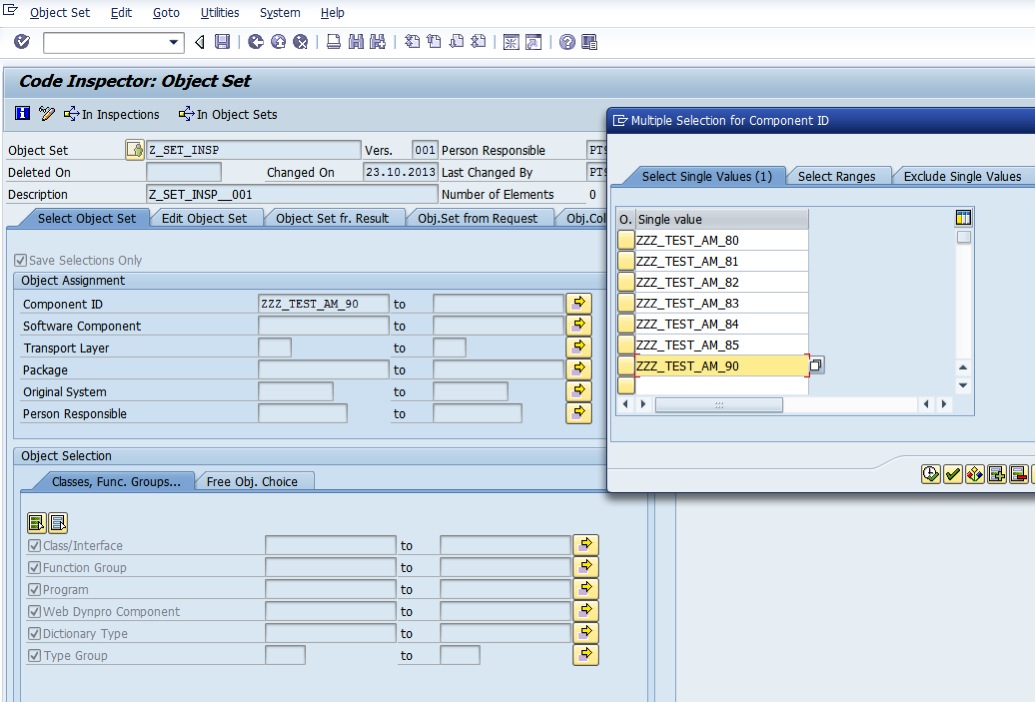Switch to Object Set fr. Result tab
The width and height of the screenshot is (1036, 702).
[332, 218]
